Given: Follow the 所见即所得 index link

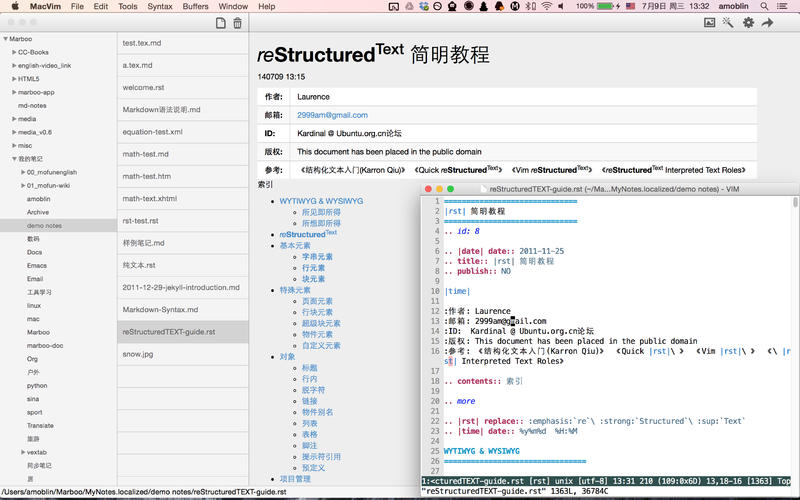Looking at the screenshot, I should 321,212.
